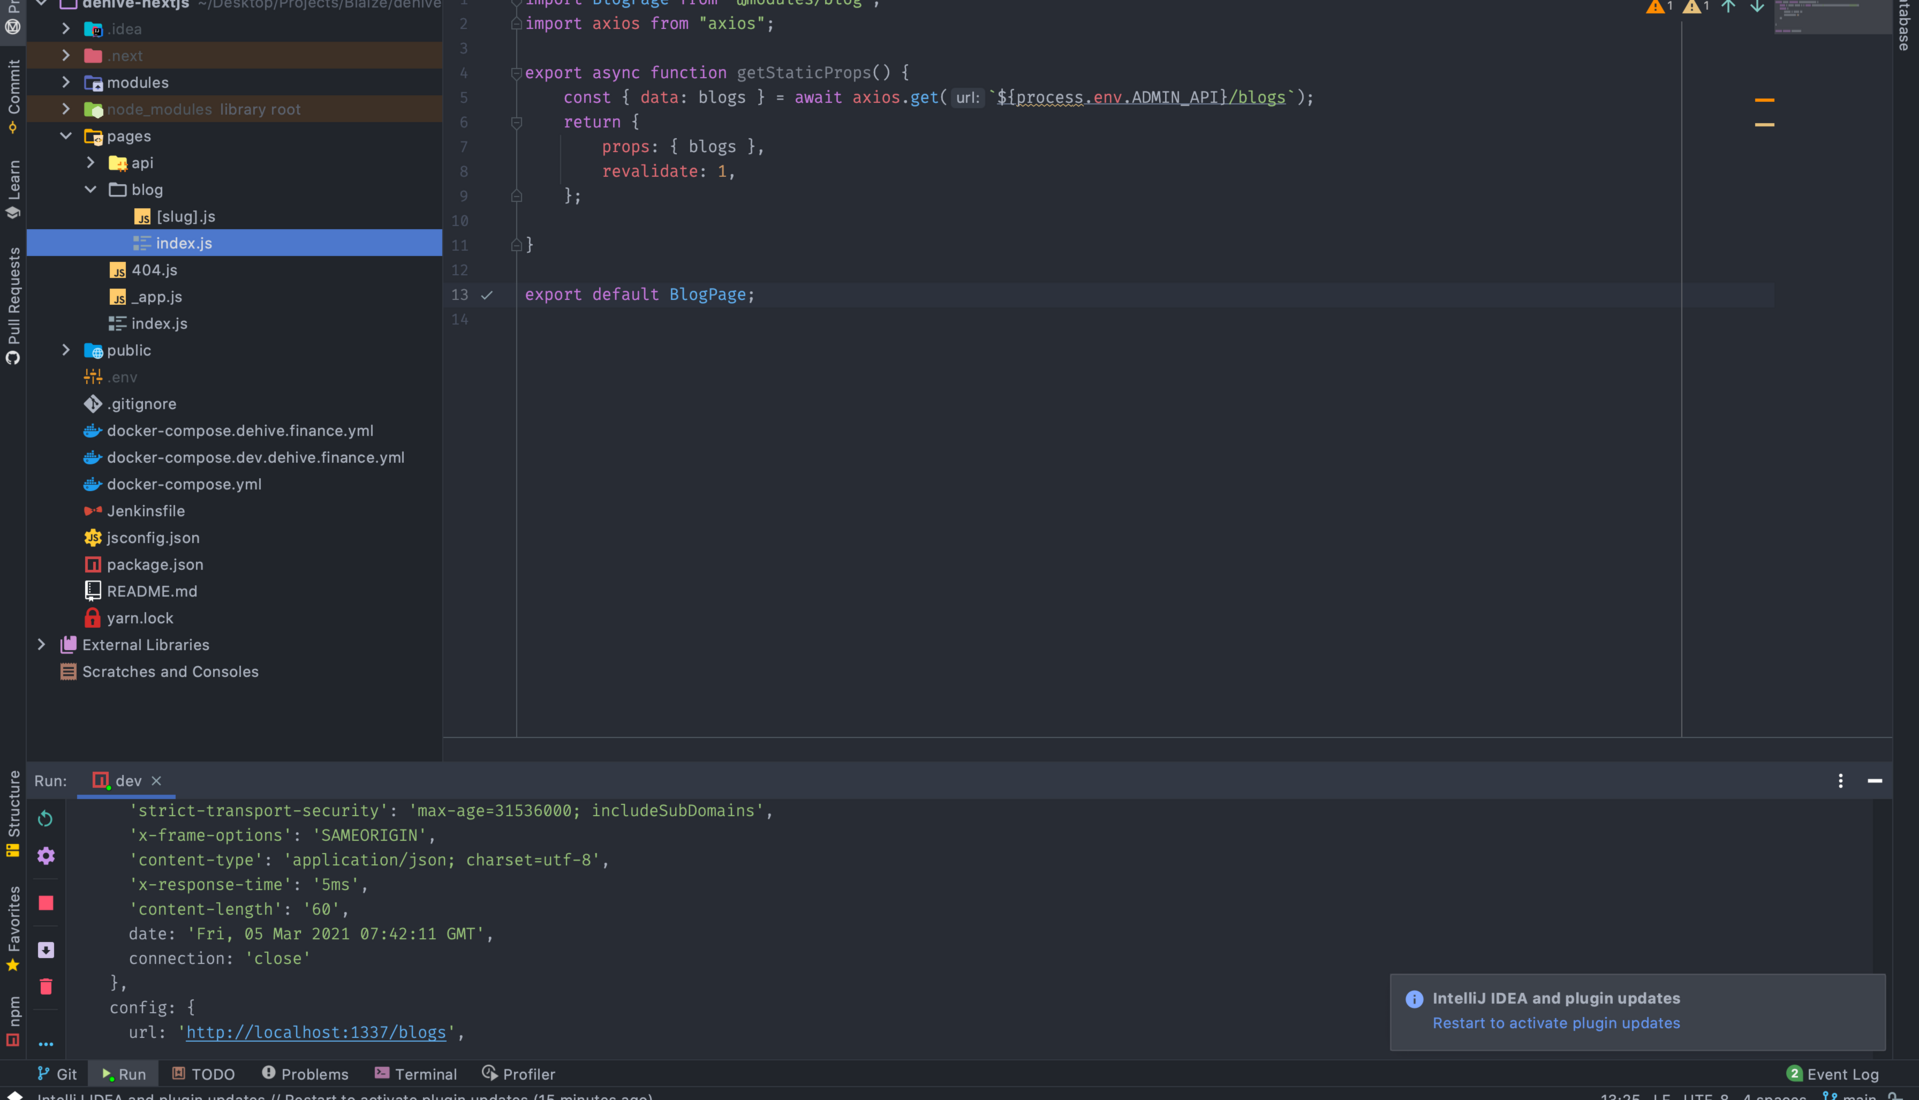Close the dev run tab
This screenshot has height=1100, width=1919.
coord(156,781)
